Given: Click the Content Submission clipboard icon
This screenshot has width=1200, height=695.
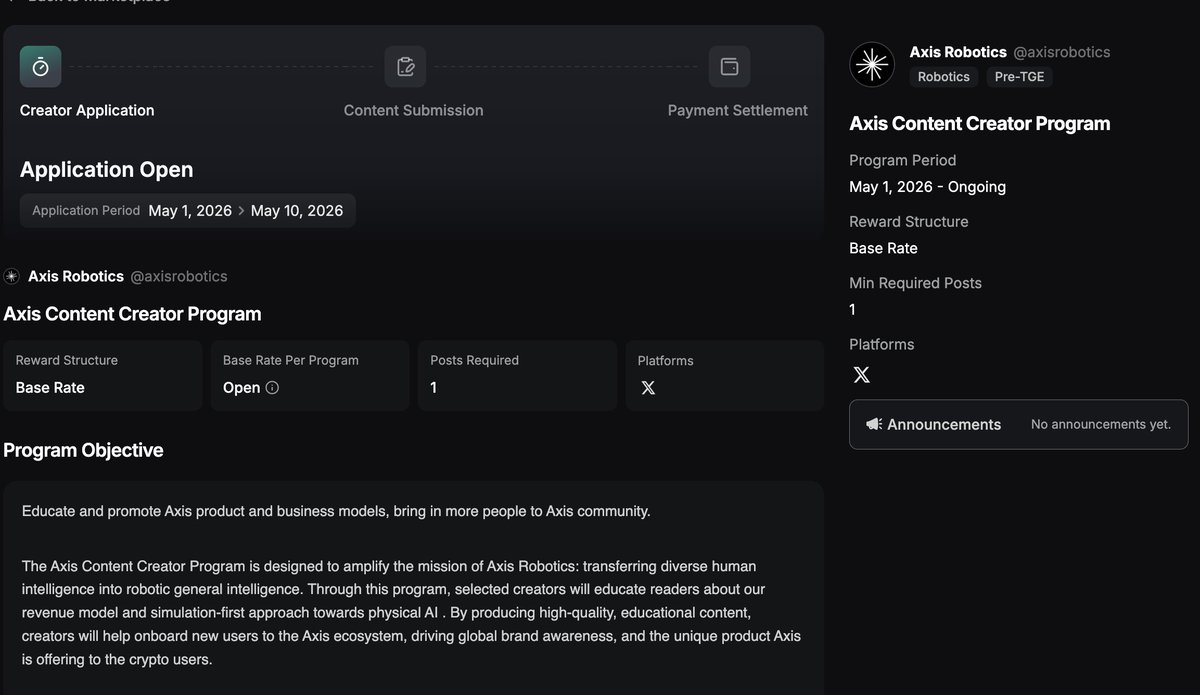Looking at the screenshot, I should pyautogui.click(x=406, y=67).
